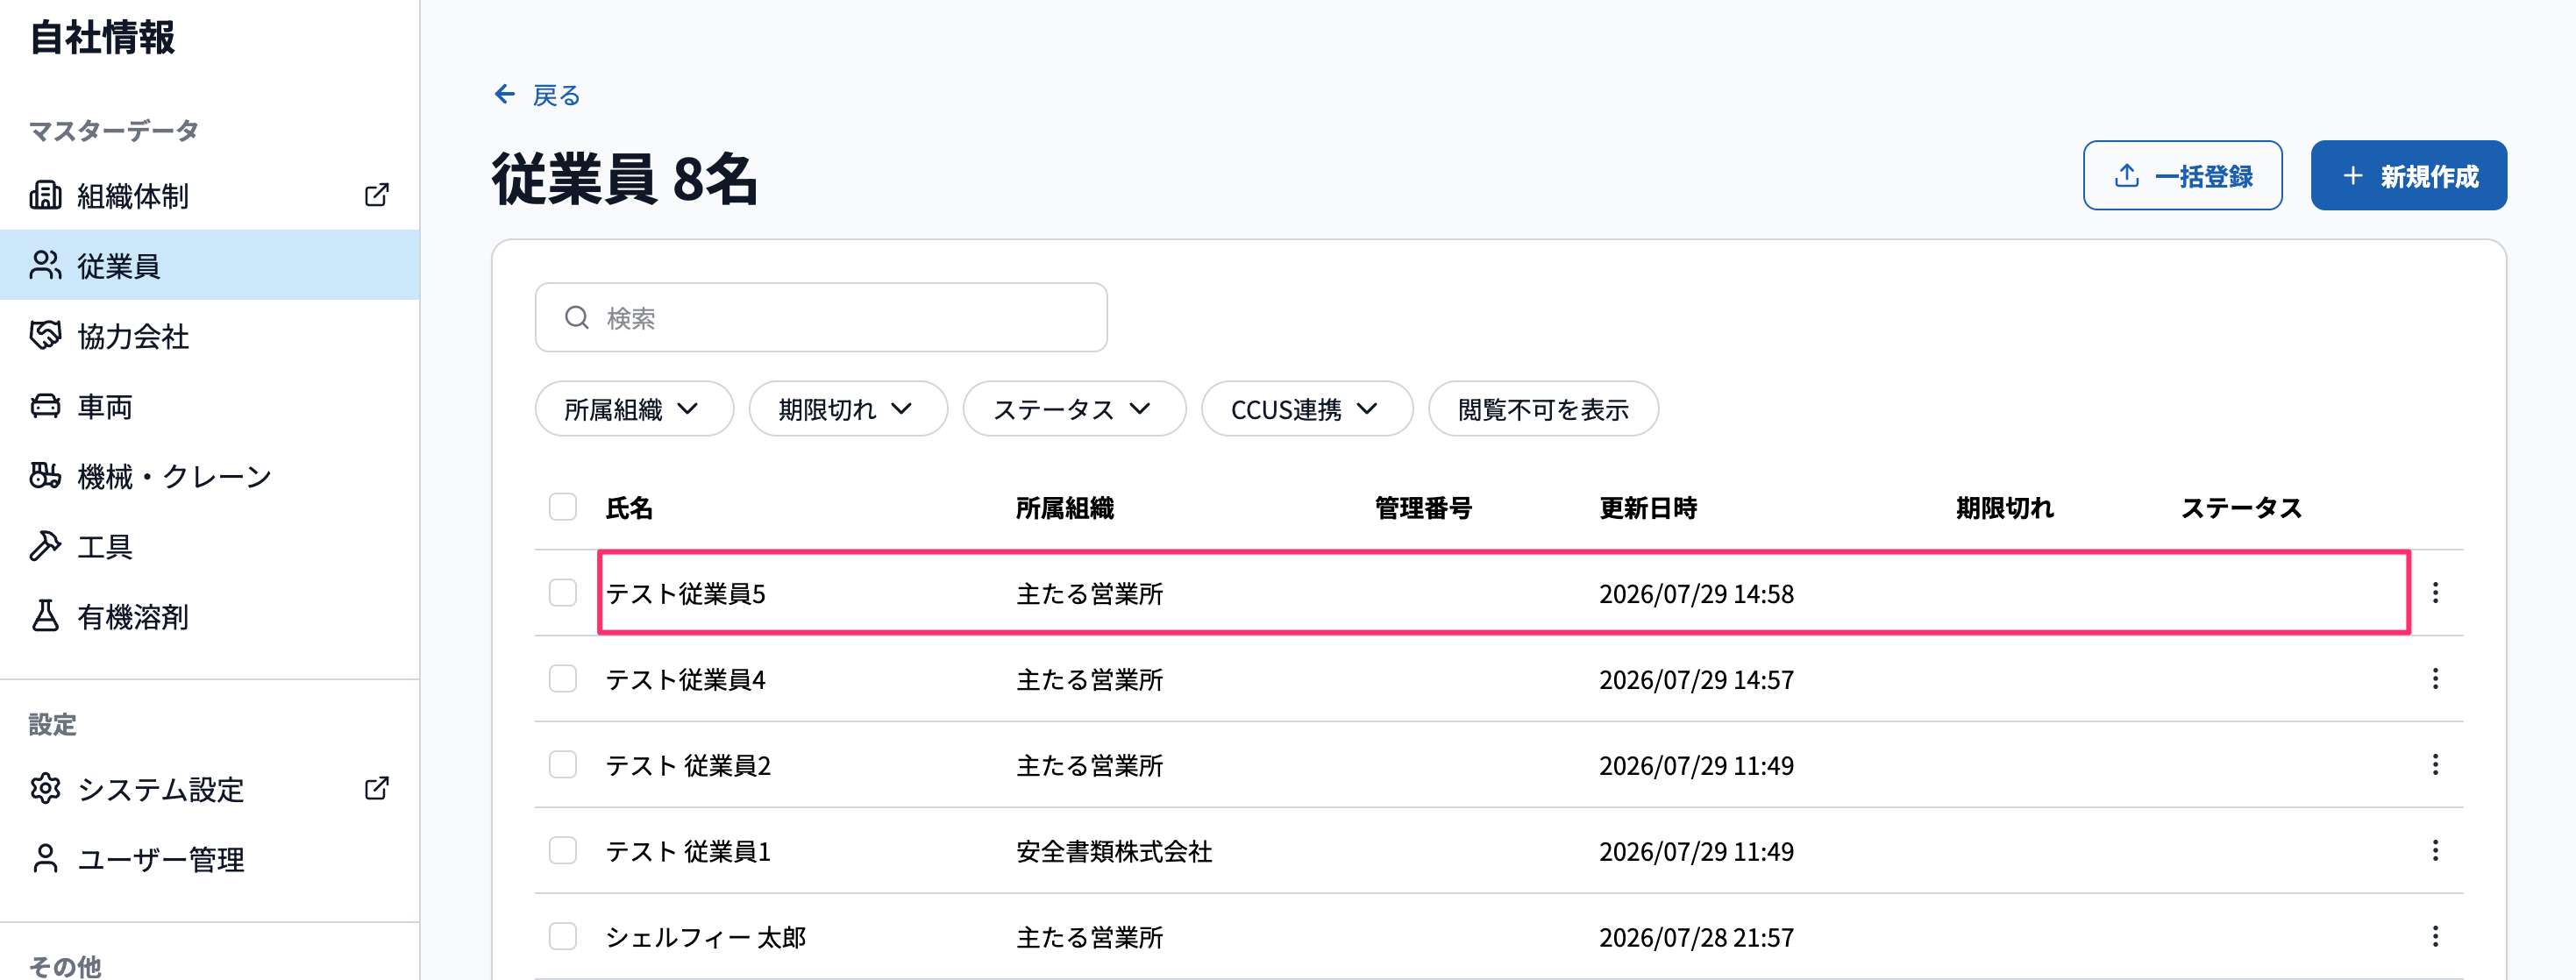The height and width of the screenshot is (980, 2576).
Task: Click the 従業員 8名 page heading
Action: point(625,180)
